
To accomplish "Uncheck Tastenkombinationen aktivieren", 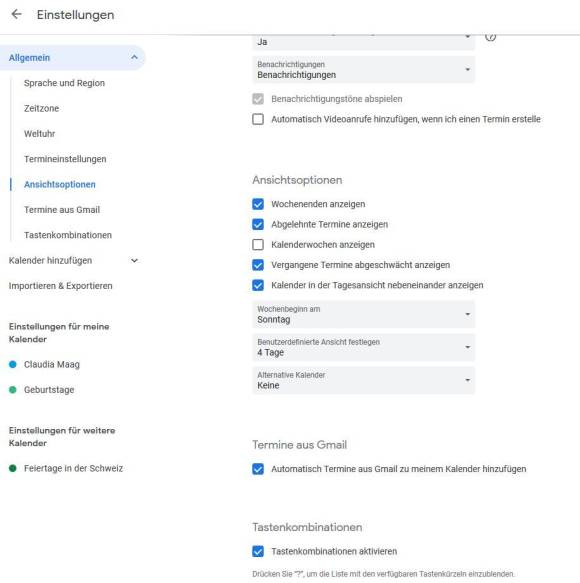I will [x=258, y=551].
